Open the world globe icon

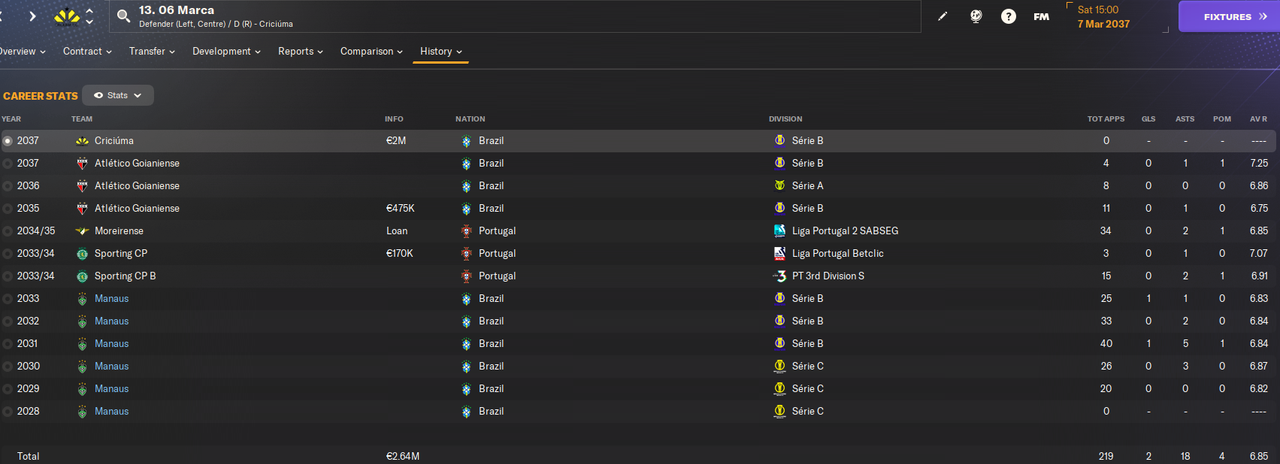976,16
